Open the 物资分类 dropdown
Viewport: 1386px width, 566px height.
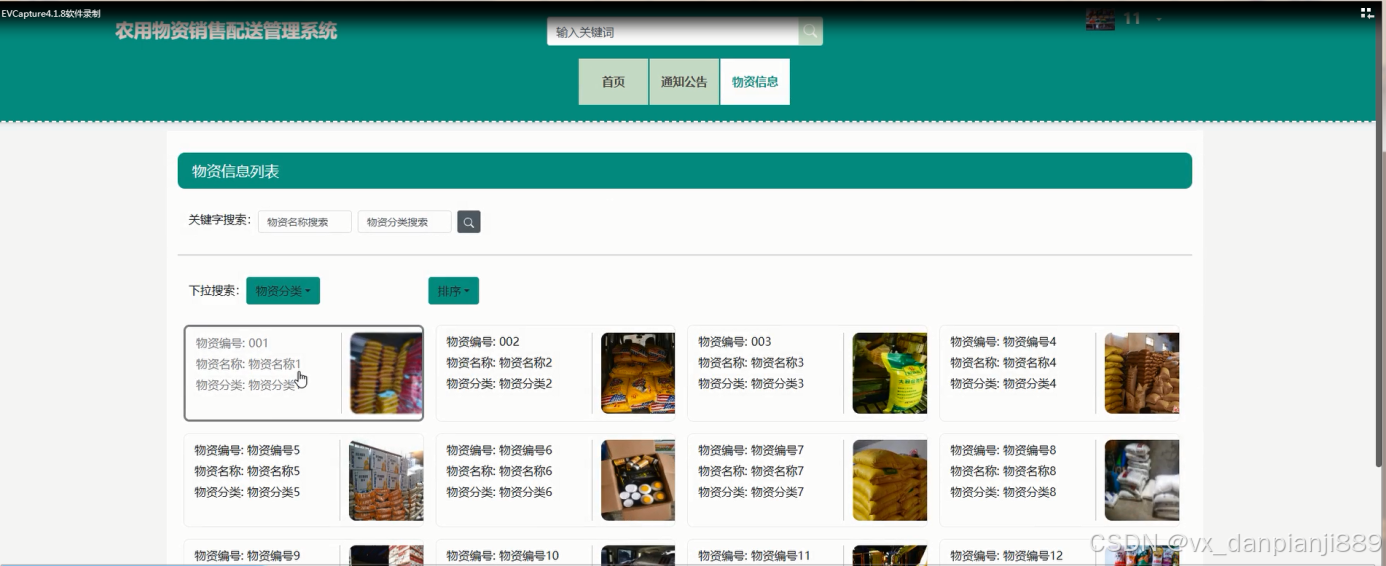click(x=283, y=291)
